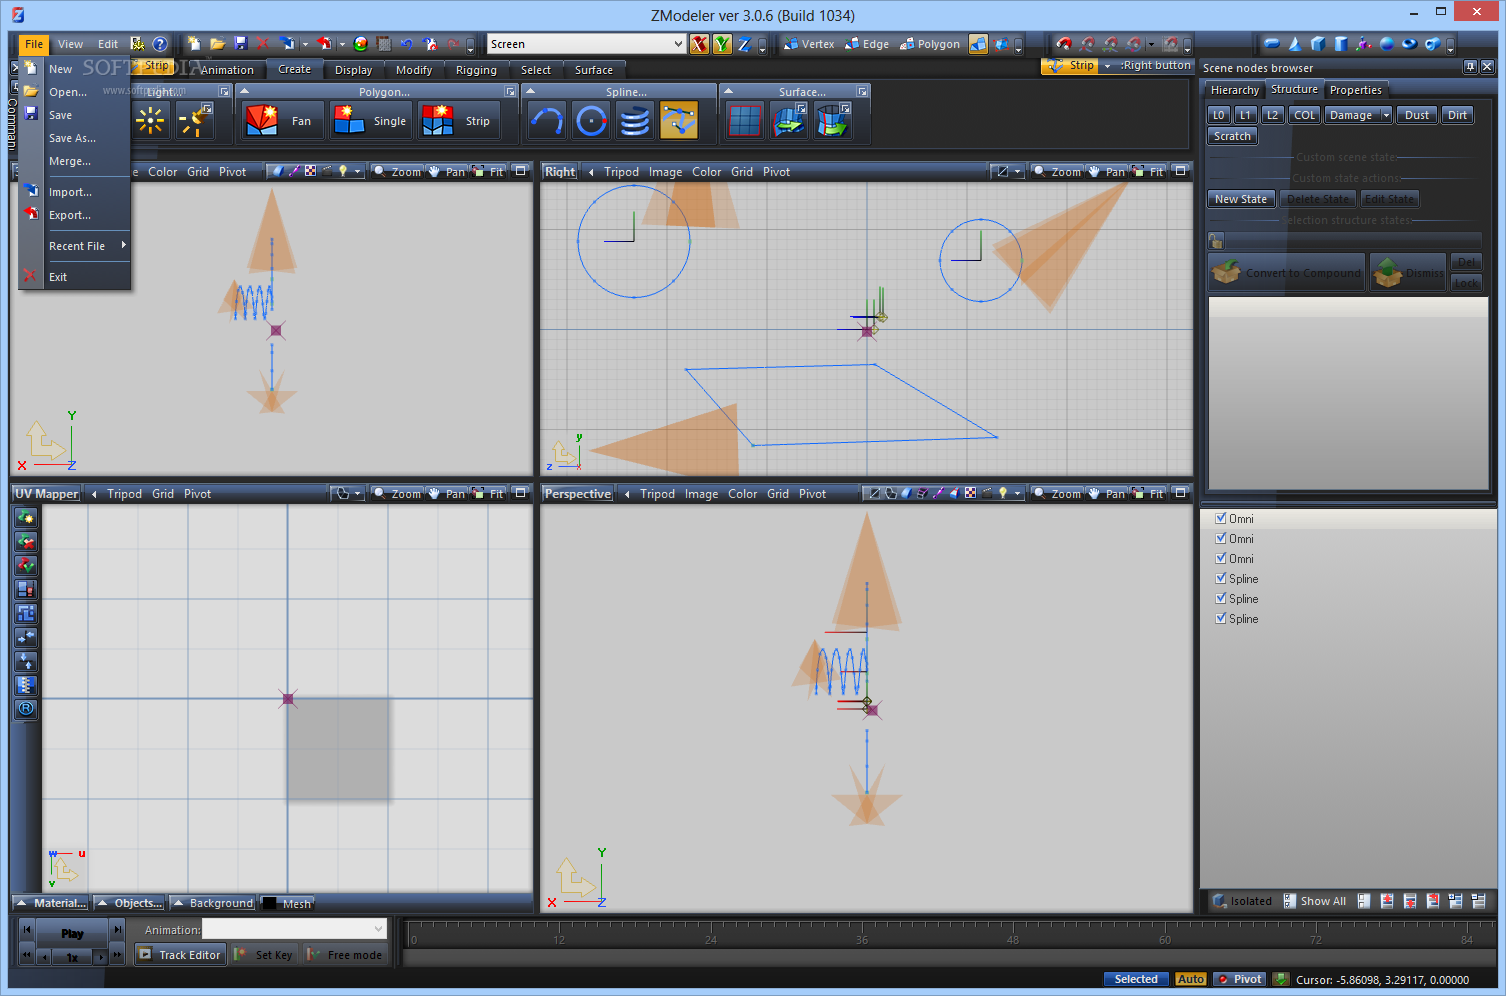Switch to Polygon selection level
This screenshot has width=1506, height=996.
pos(929,44)
